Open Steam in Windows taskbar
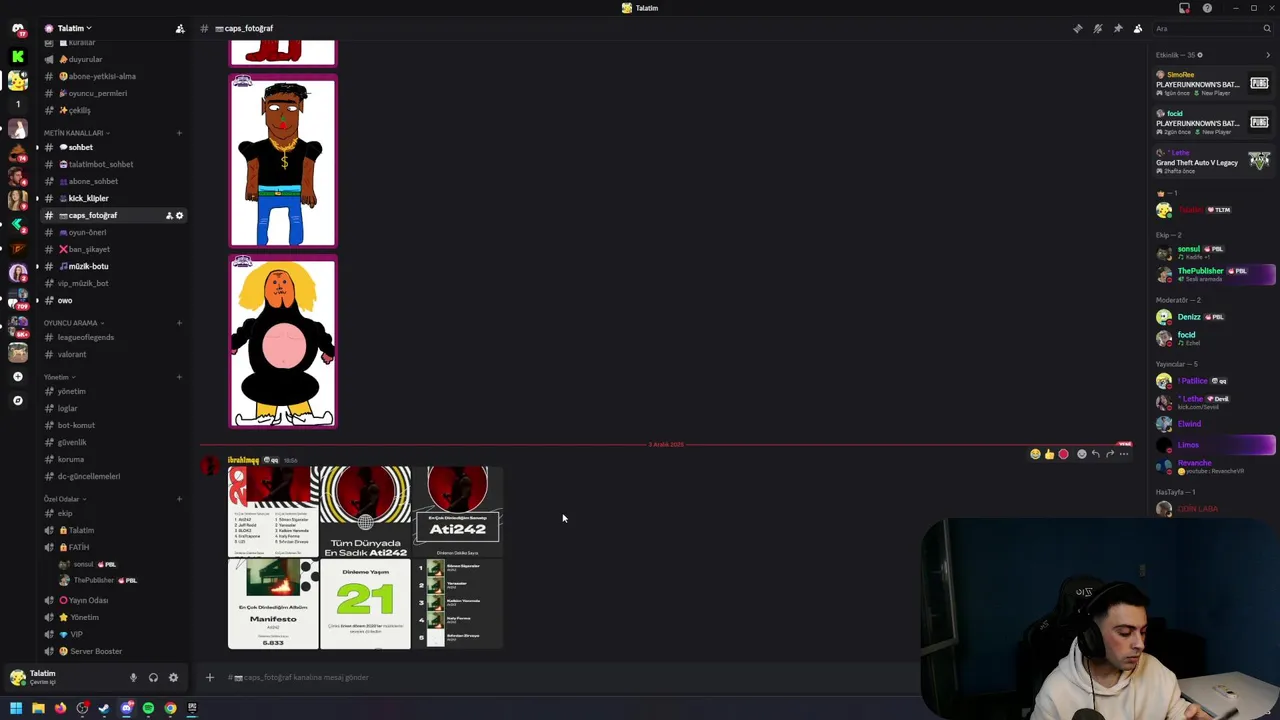 coord(104,709)
